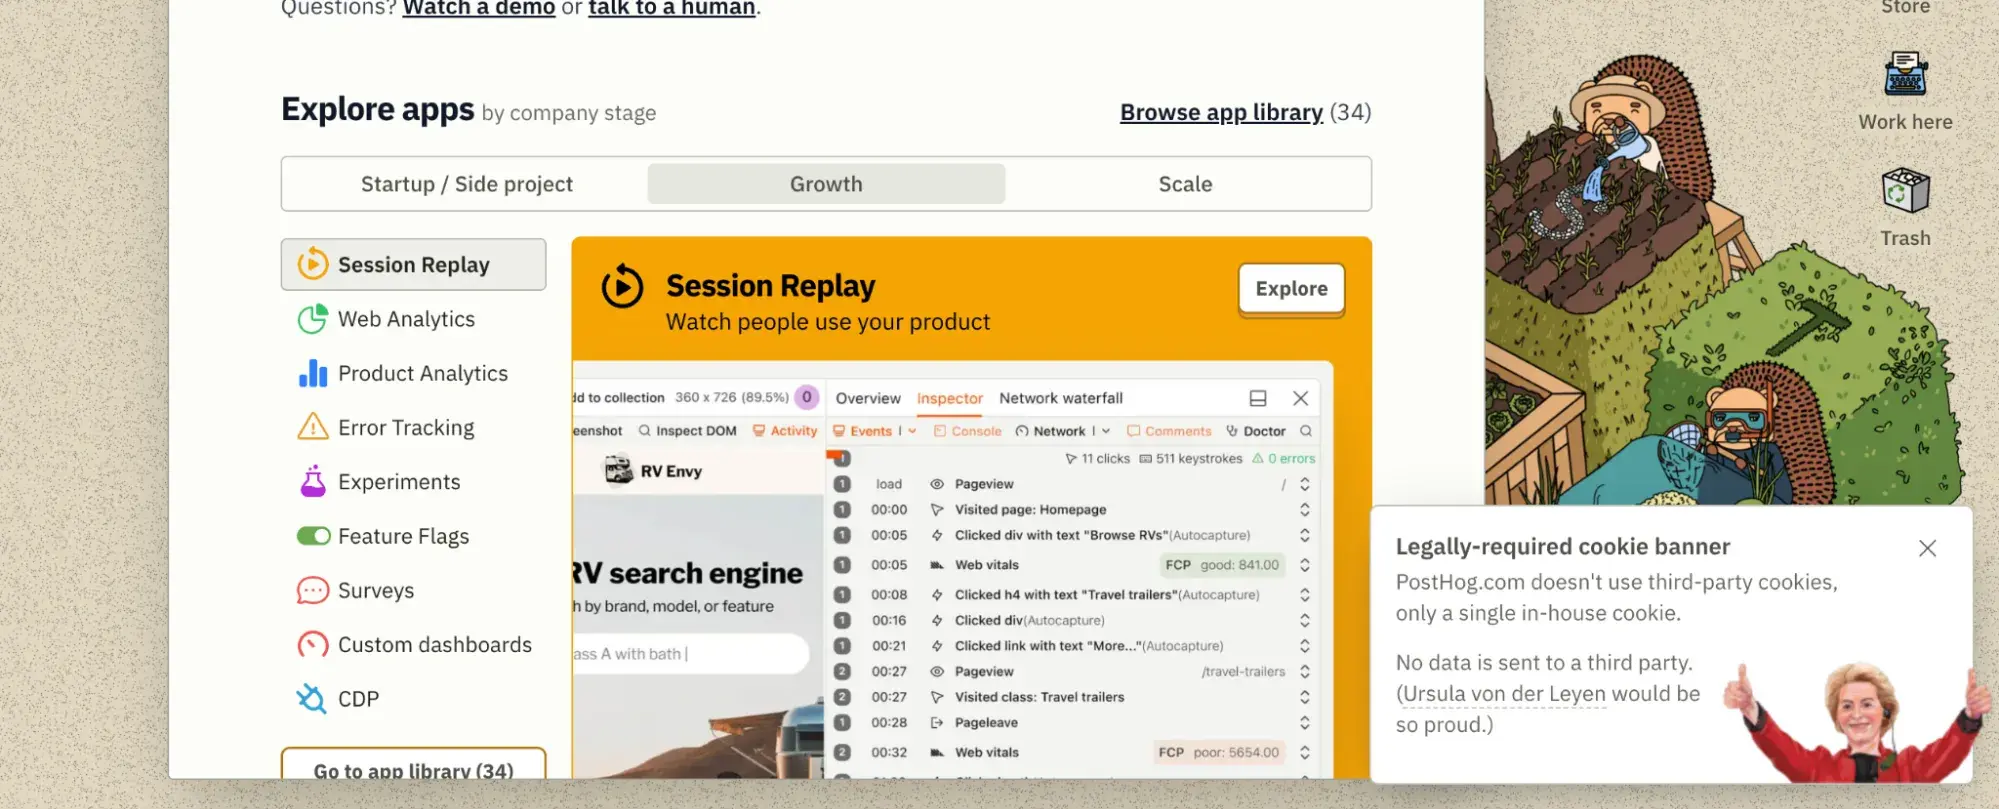This screenshot has height=810, width=1999.
Task: Click Activity in the replay toolbar
Action: [x=785, y=431]
